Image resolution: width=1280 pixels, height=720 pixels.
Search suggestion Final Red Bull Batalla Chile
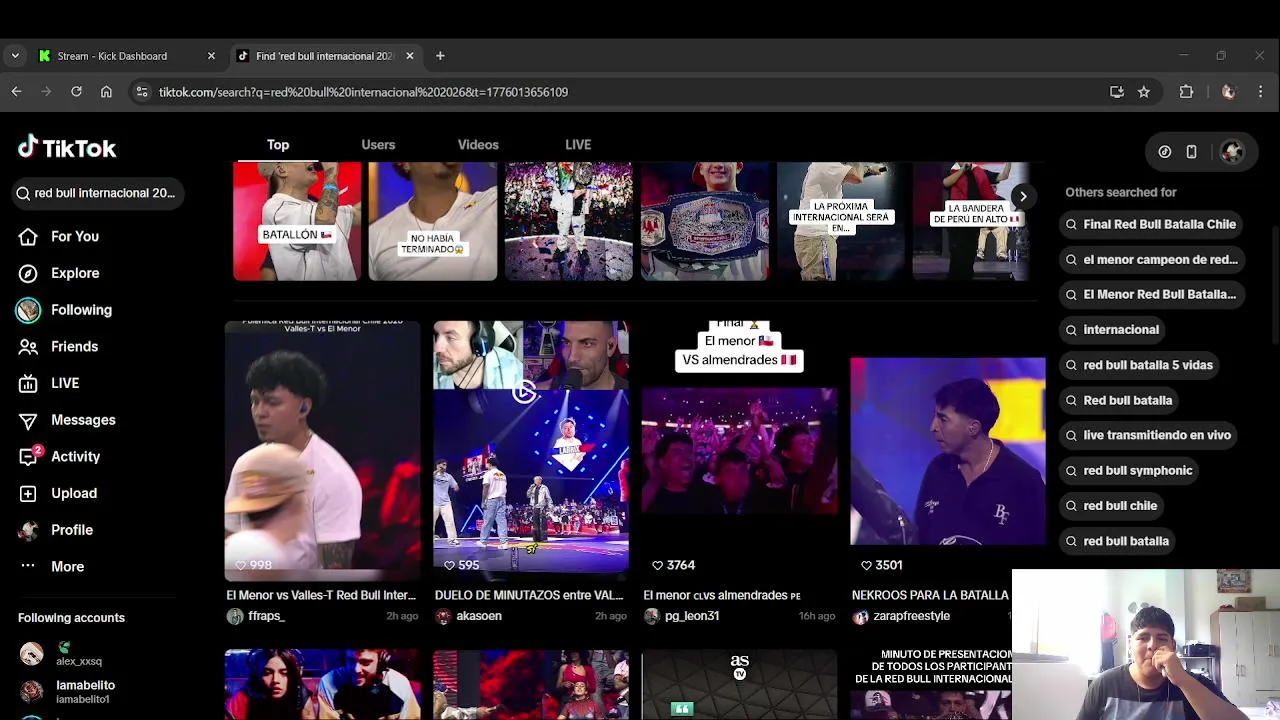(1150, 224)
